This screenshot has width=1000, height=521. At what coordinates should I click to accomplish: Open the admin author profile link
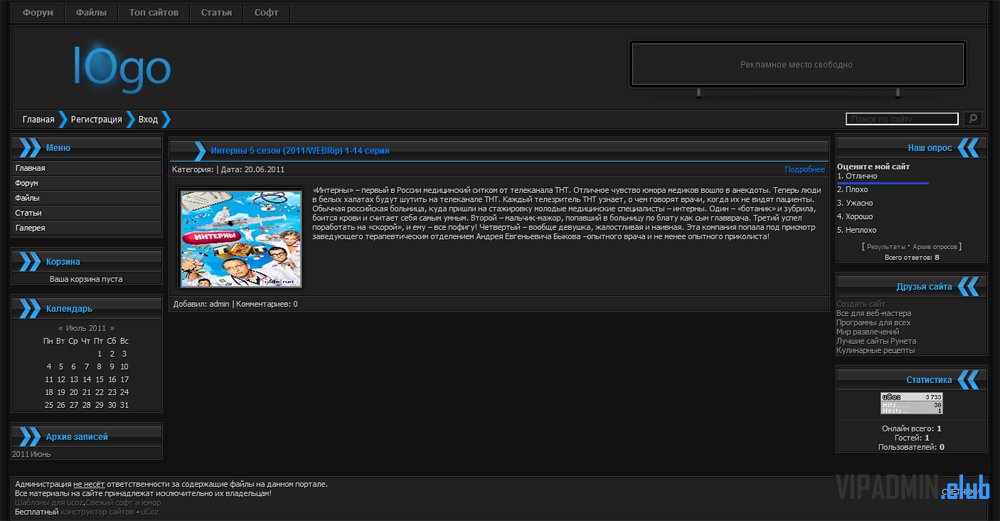tap(219, 304)
